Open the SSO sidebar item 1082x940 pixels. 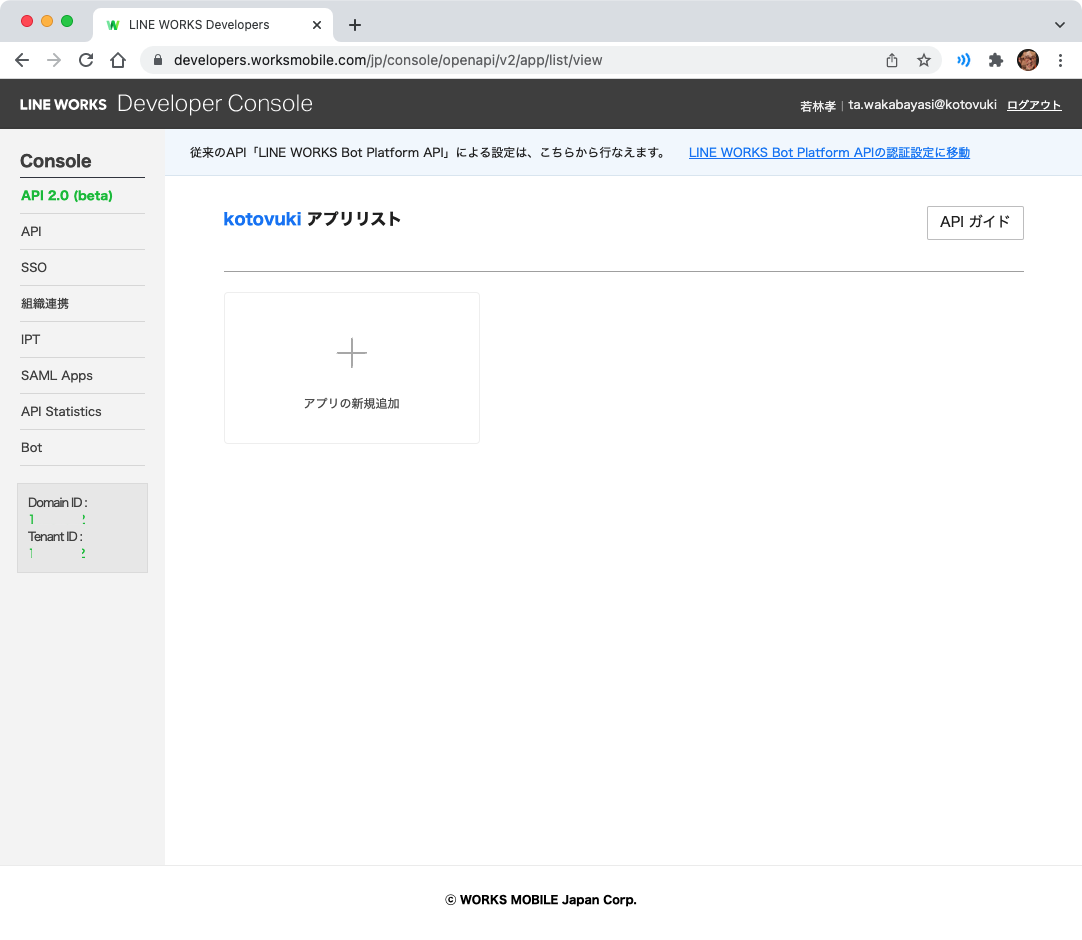[34, 267]
